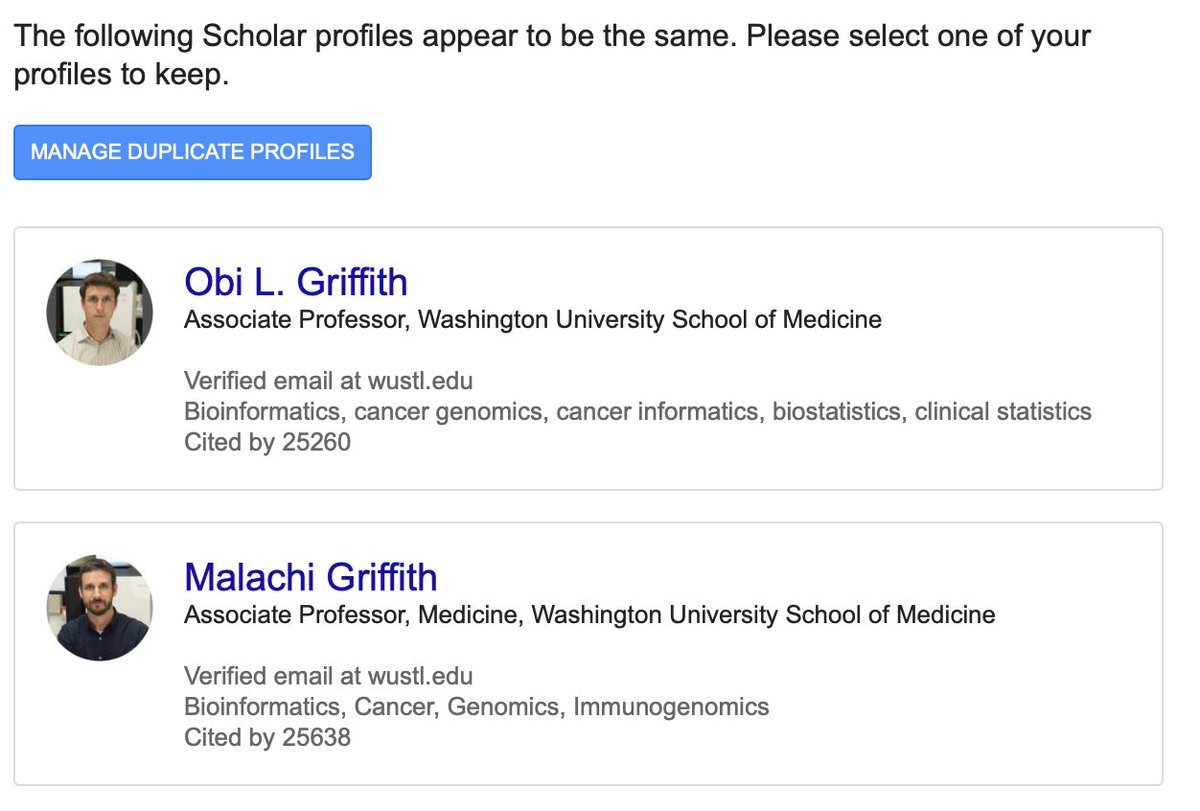Open the Malachi Griffith profile link
Screen dimensions: 1200x811
tap(311, 577)
